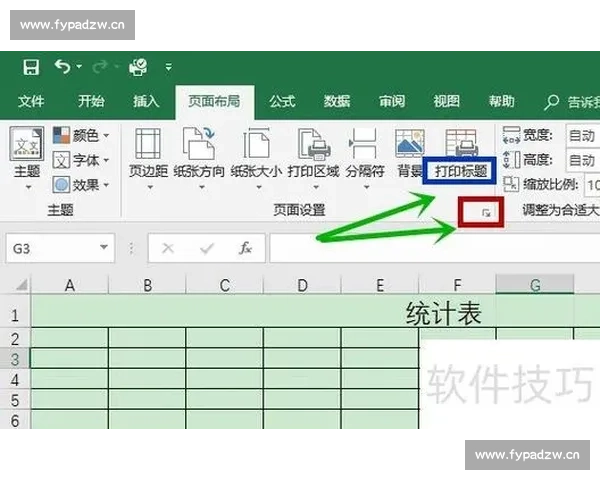Click the 统计表 title cell
Viewport: 600px width, 480px height.
coord(443,313)
